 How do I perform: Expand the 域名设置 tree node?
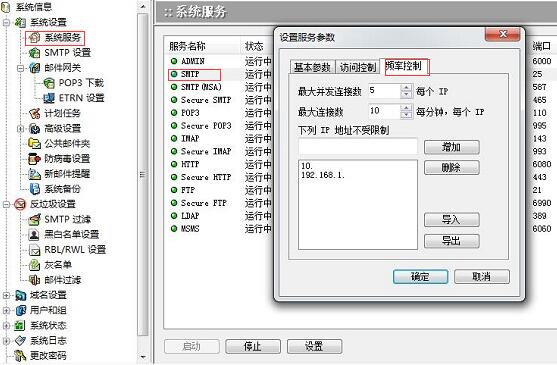tap(6, 295)
